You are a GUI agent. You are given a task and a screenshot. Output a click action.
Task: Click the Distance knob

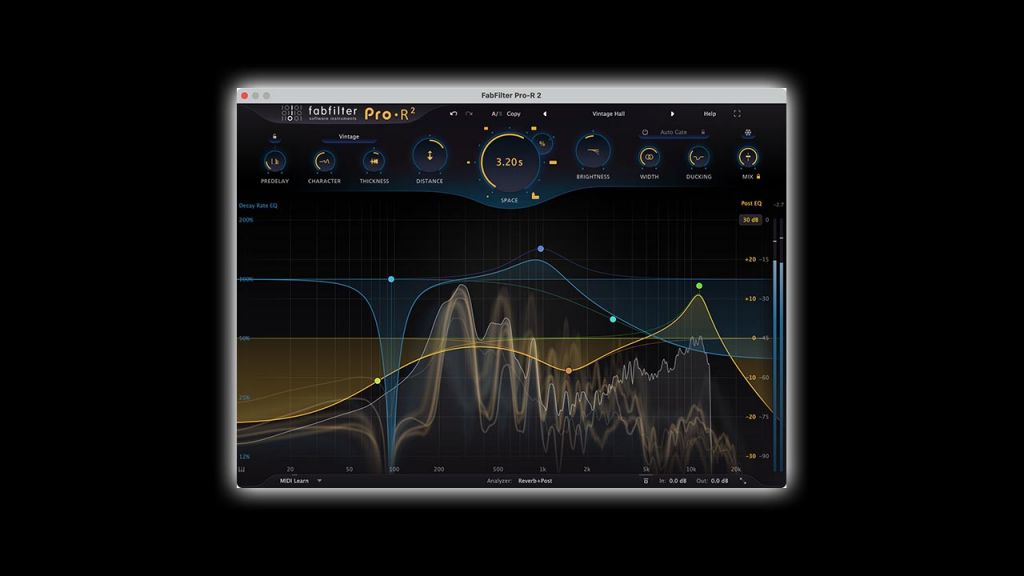click(x=429, y=156)
